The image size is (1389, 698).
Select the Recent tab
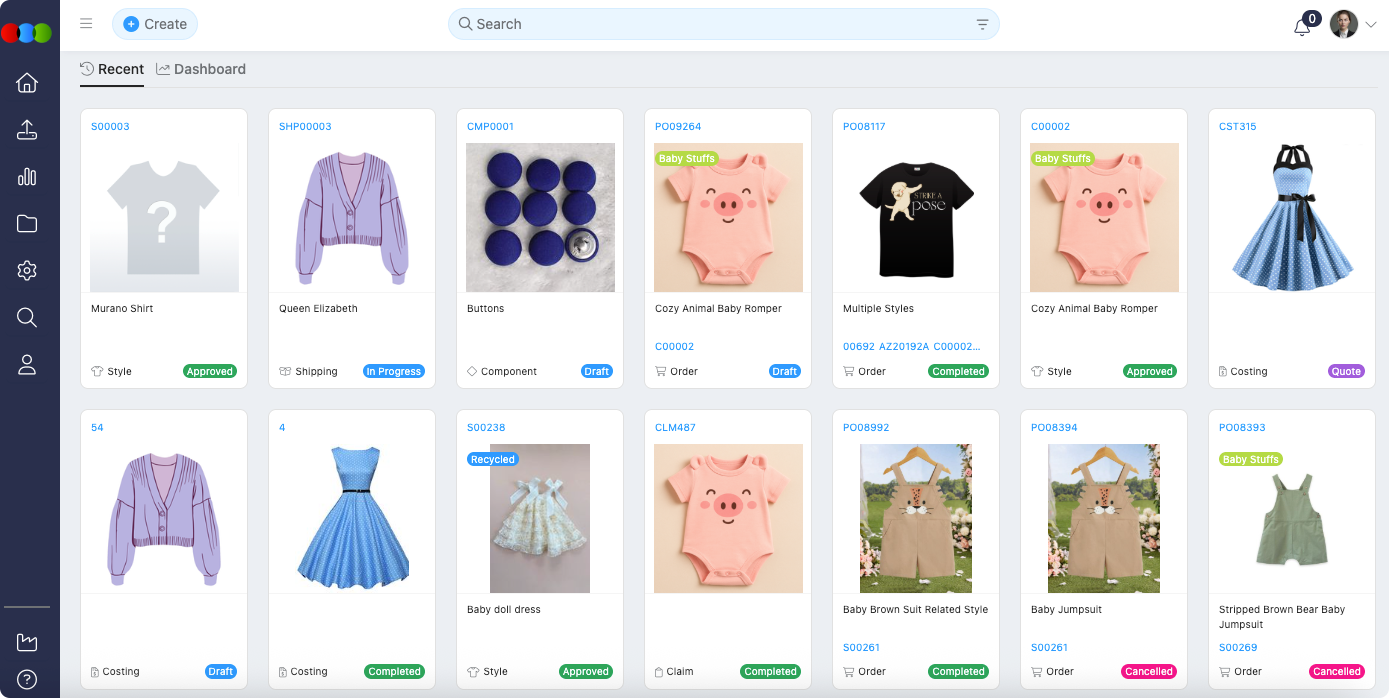pos(112,69)
